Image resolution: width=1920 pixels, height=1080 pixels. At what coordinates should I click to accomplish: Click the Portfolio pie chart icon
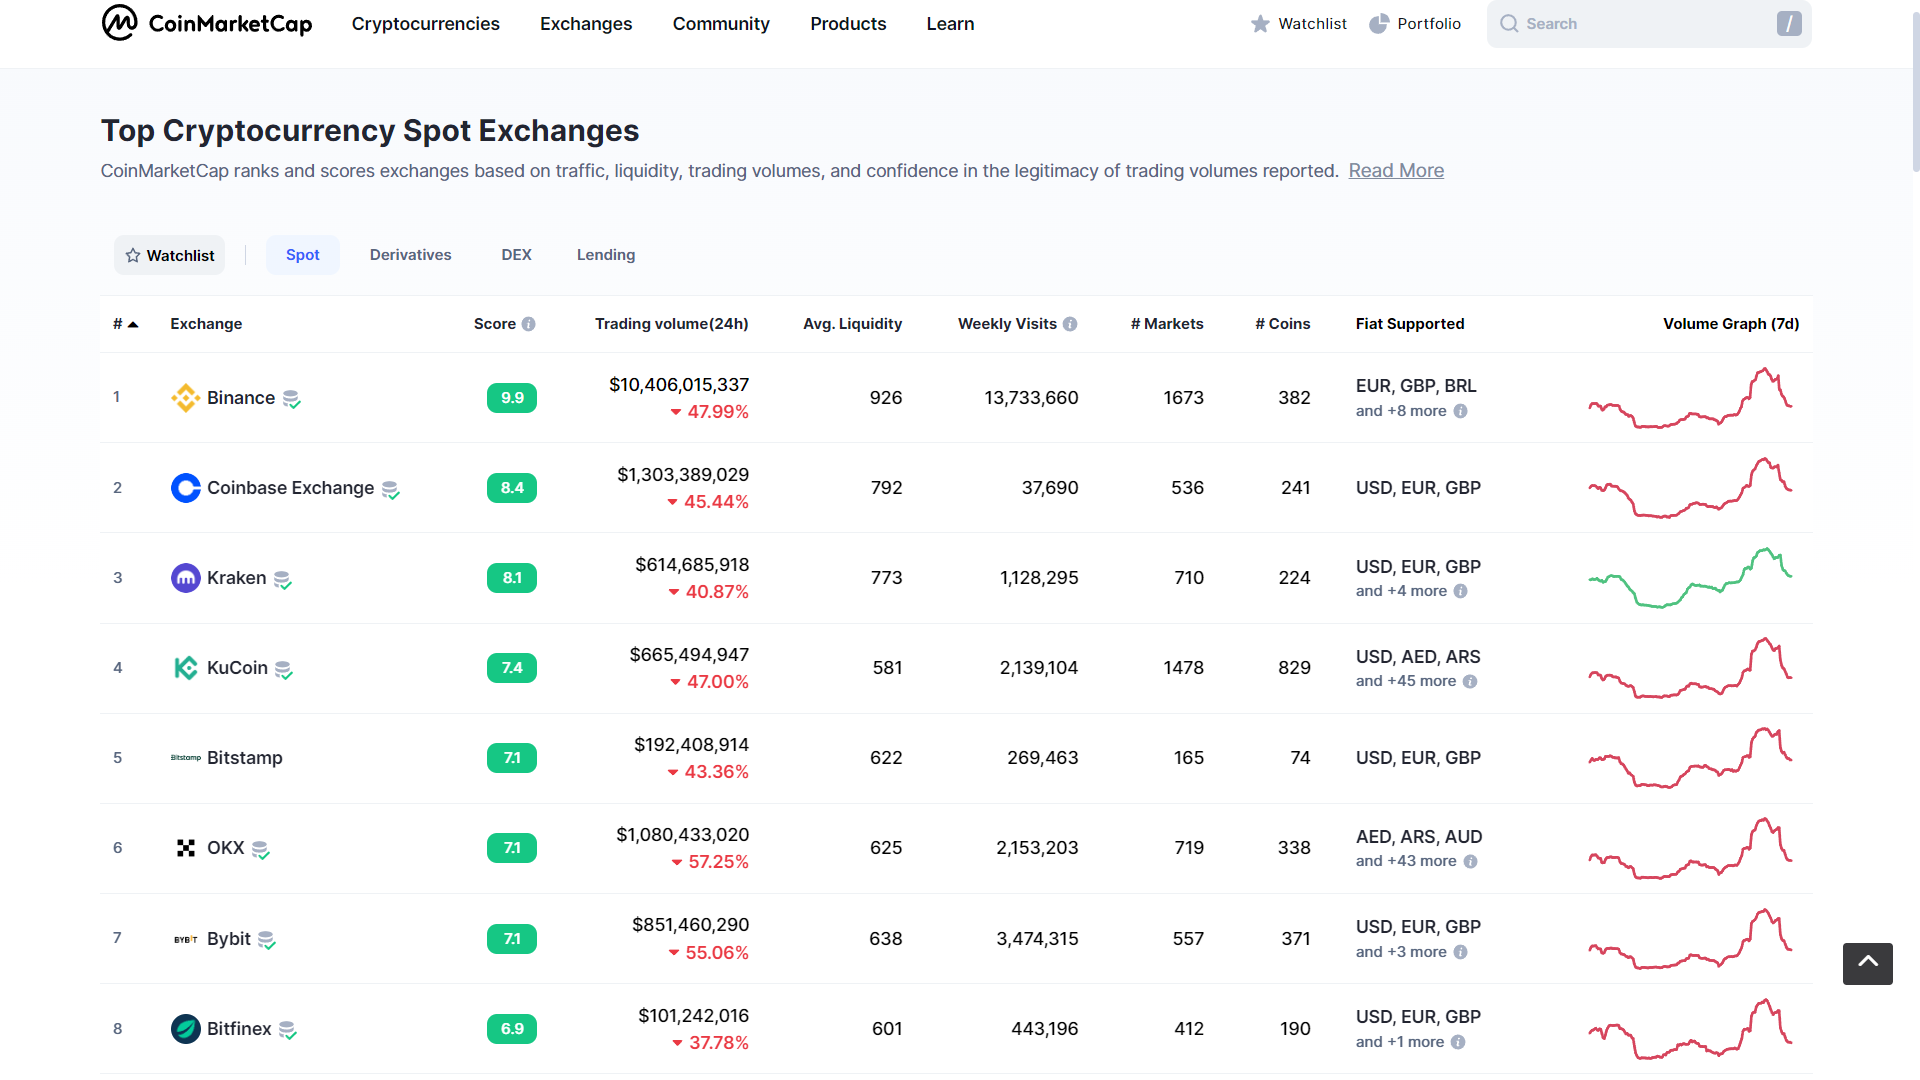coord(1379,23)
